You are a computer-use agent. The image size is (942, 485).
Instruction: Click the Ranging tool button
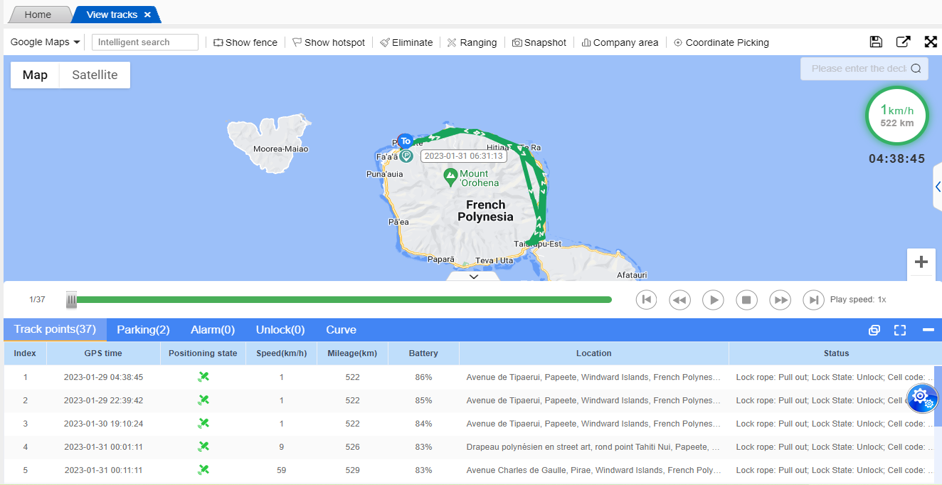tap(471, 43)
